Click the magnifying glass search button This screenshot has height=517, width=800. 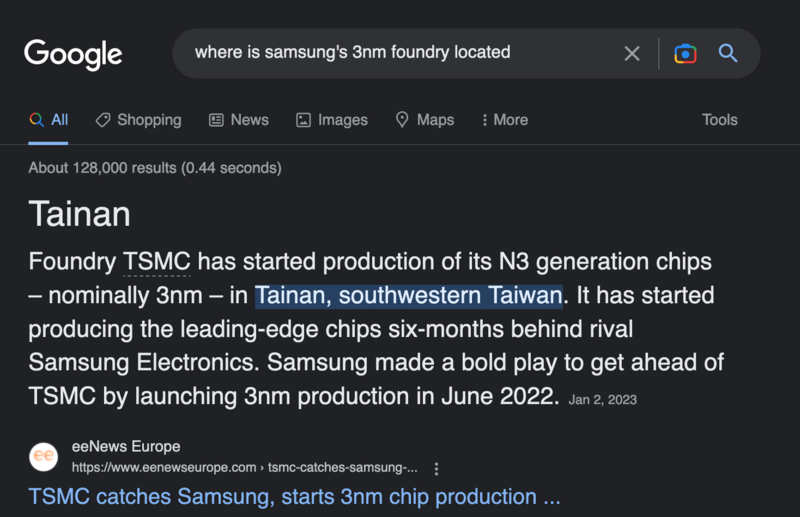pyautogui.click(x=728, y=54)
